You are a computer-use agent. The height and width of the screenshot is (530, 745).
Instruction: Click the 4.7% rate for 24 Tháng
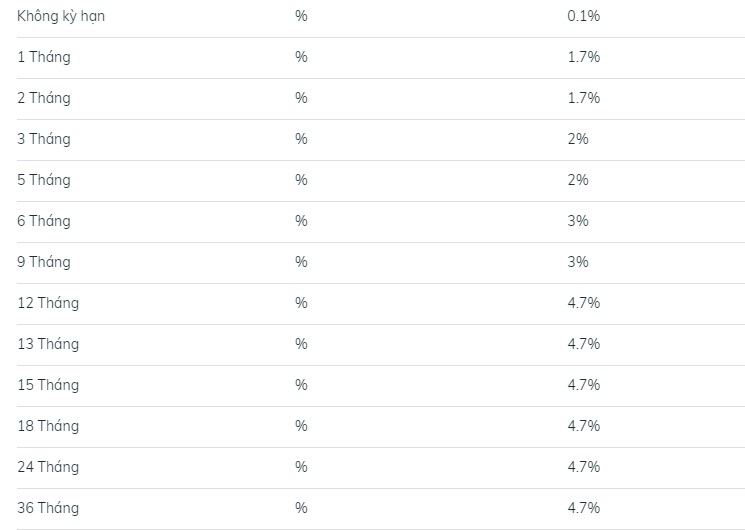[x=583, y=467]
